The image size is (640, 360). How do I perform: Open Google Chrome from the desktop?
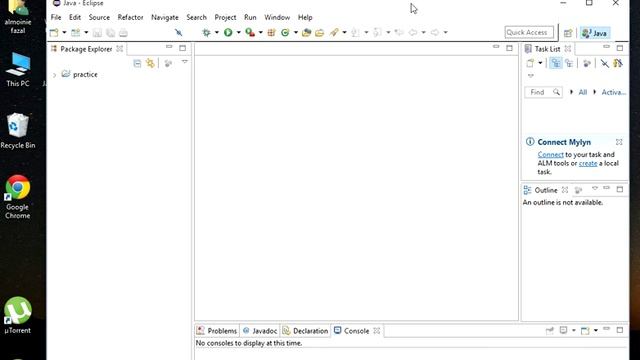pos(18,197)
